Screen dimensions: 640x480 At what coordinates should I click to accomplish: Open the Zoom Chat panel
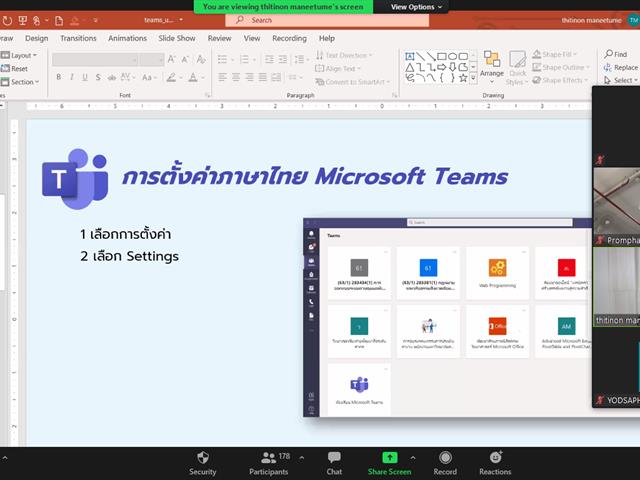(334, 463)
